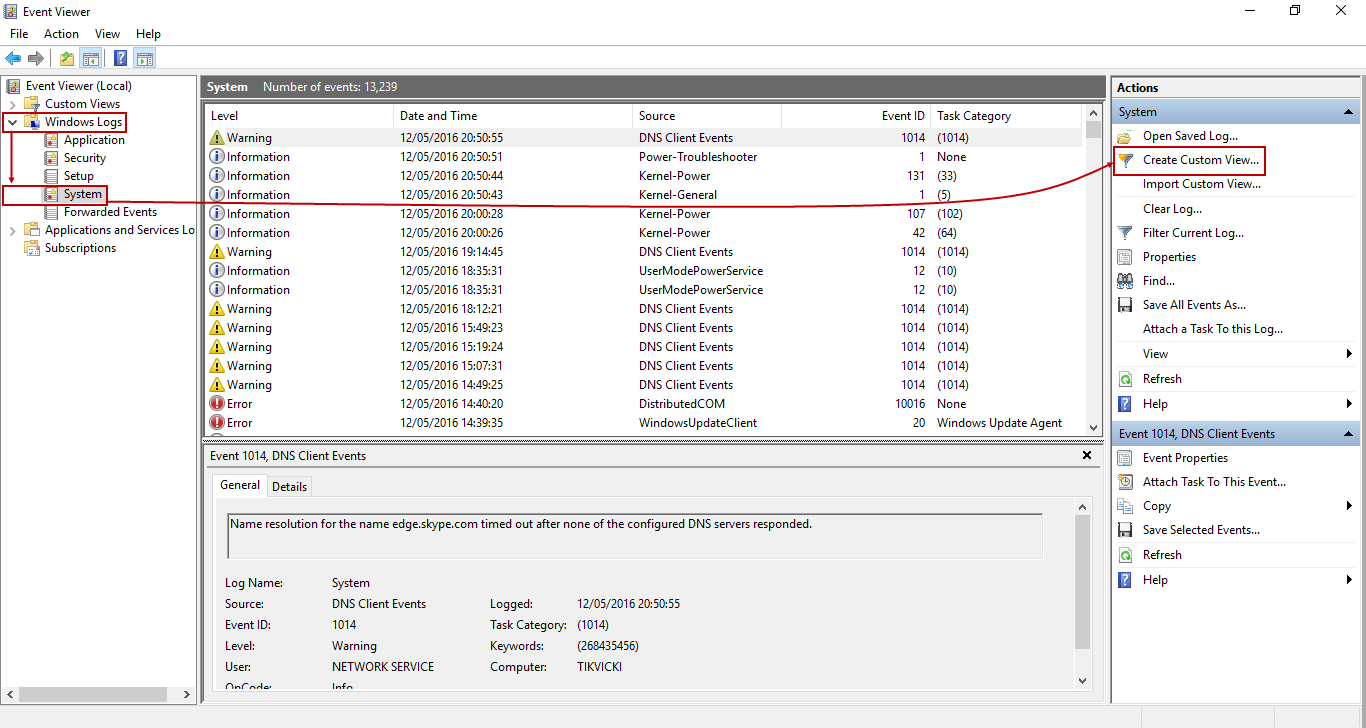Screen dimensions: 1366x728
Task: Open the Help menu in the menu bar
Action: coord(148,34)
